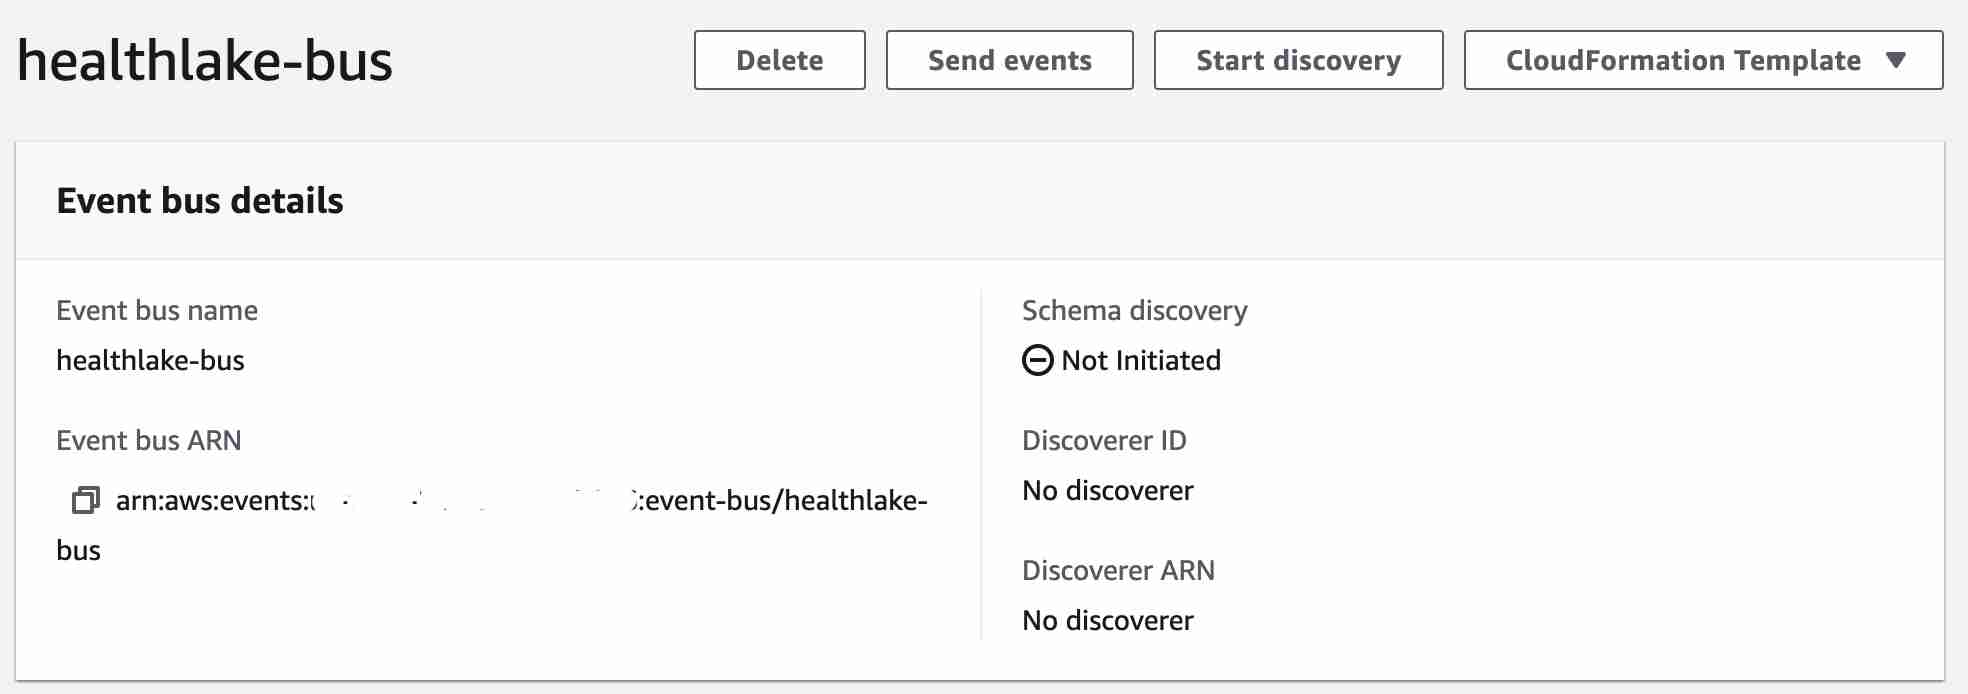The height and width of the screenshot is (694, 1968).
Task: Select the healthlake-bus name value
Action: tap(150, 361)
